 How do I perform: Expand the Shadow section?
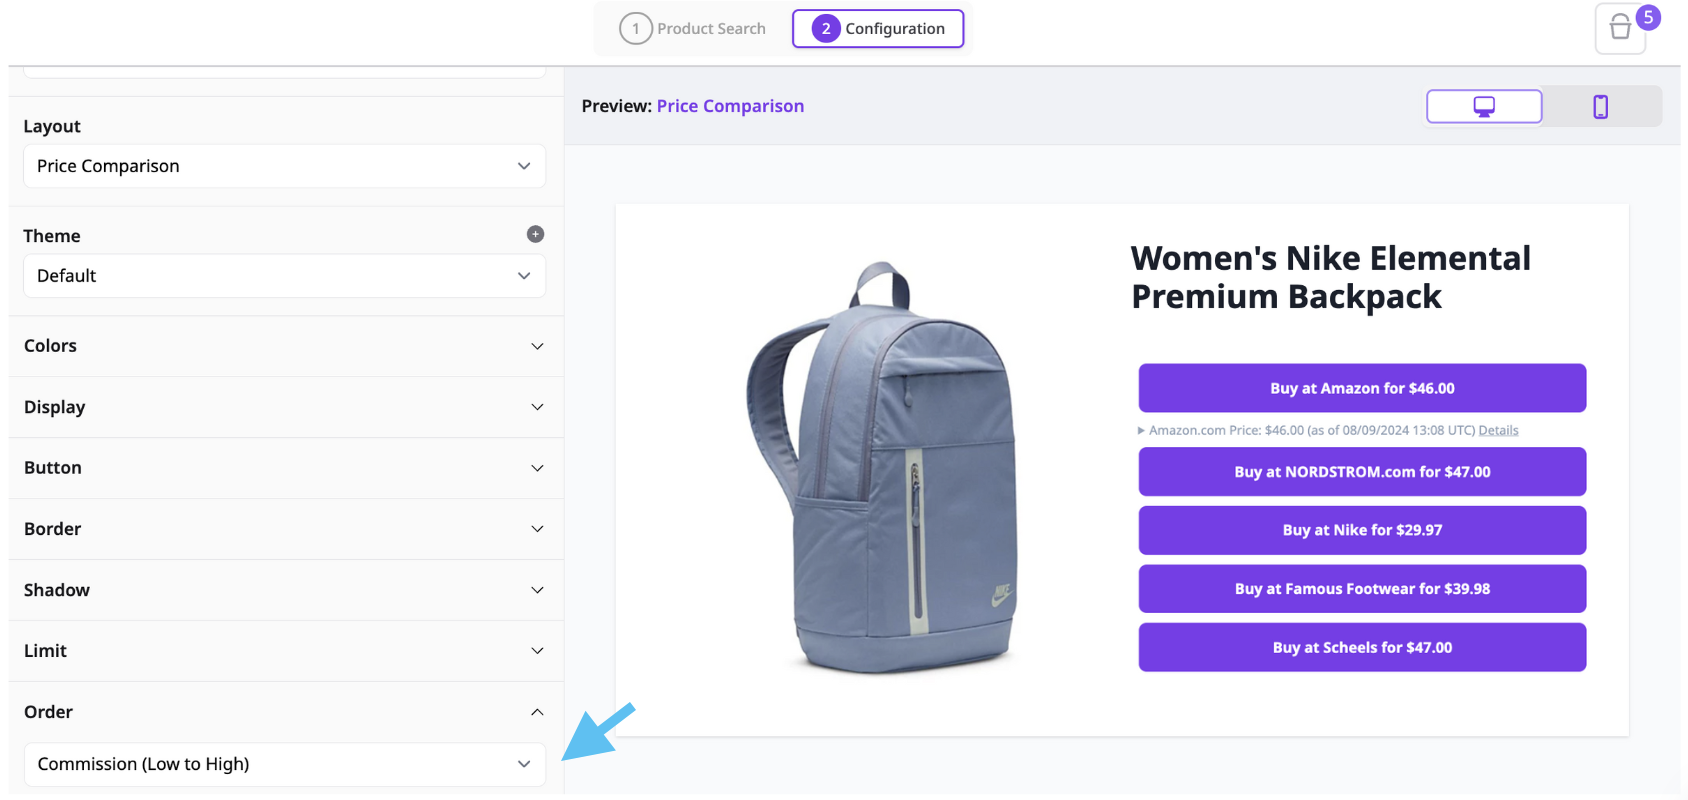[286, 590]
